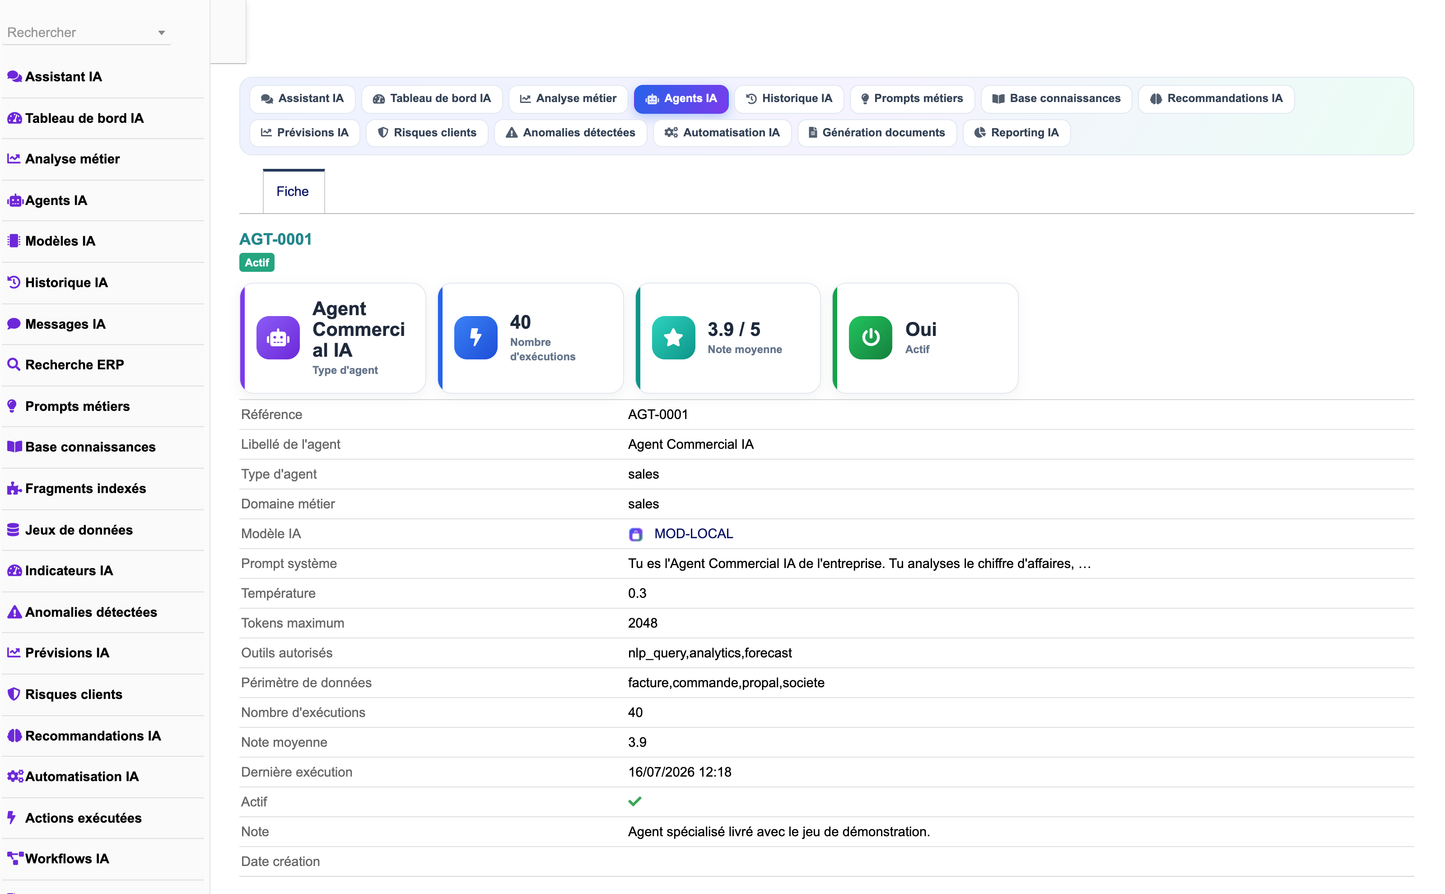Viewport: 1445px width, 894px height.
Task: Click the nlp_query,analytics,forecast tools value
Action: coord(710,653)
